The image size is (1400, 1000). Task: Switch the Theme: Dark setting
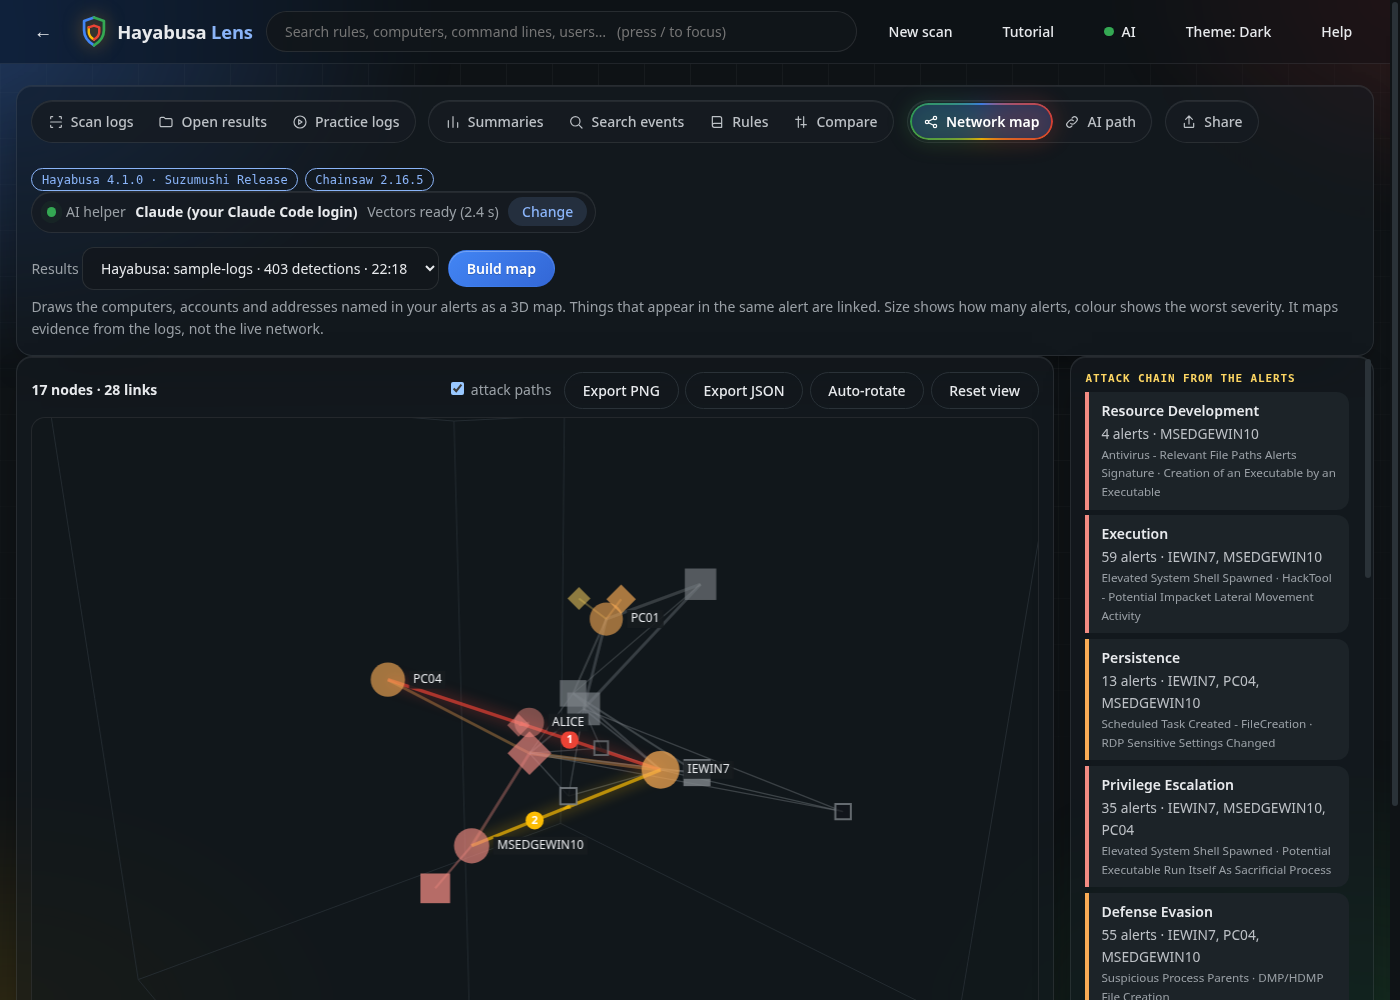tap(1228, 32)
